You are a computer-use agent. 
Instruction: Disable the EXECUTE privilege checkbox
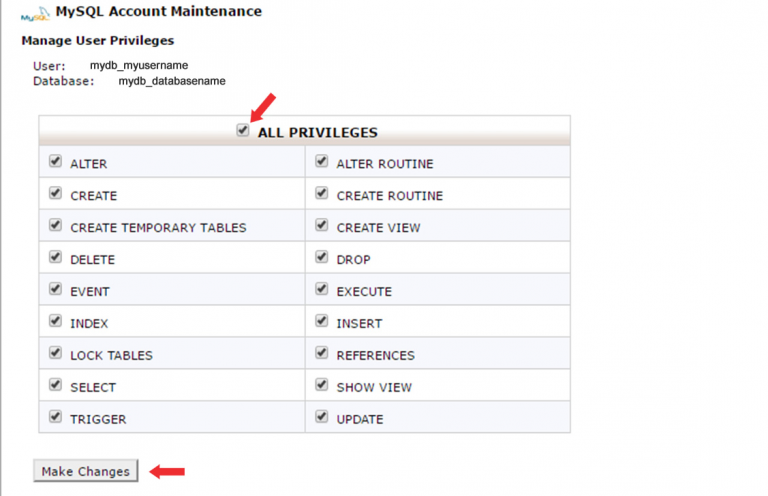tap(321, 290)
